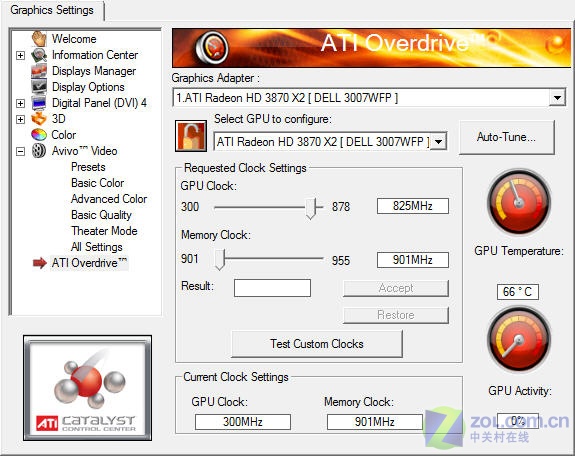Click the empty Result field
575x456 pixels.
coord(272,288)
